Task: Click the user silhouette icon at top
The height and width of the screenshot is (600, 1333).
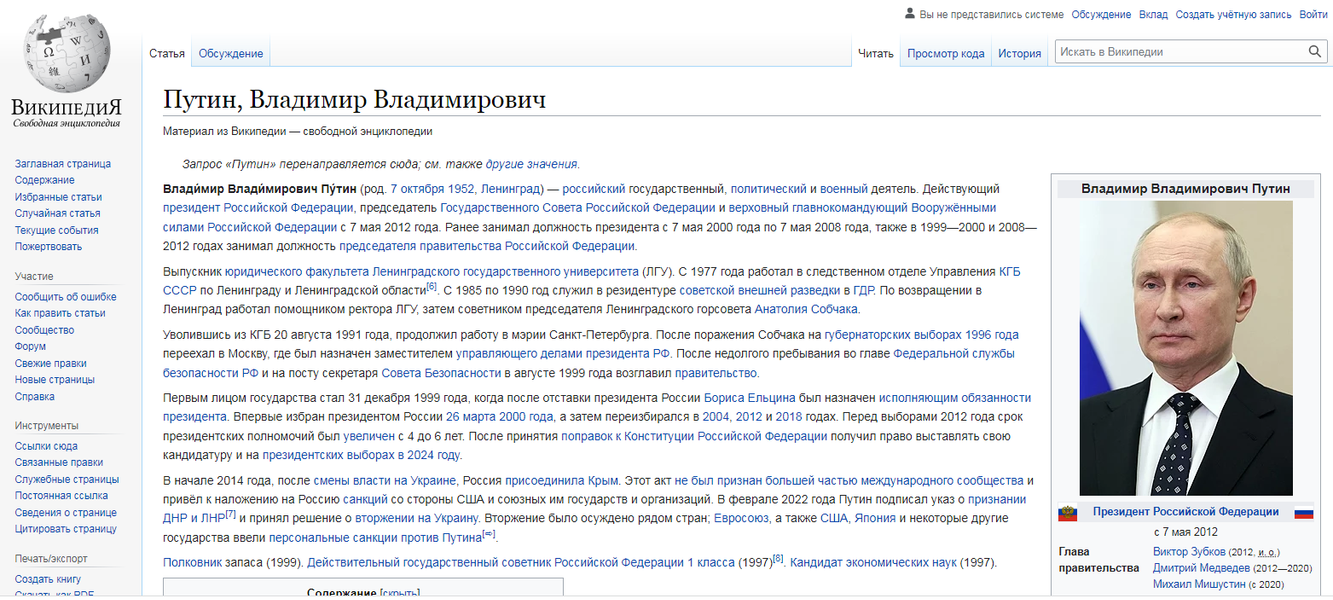Action: click(909, 14)
